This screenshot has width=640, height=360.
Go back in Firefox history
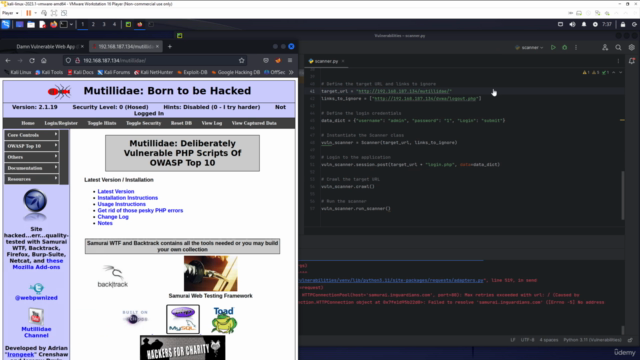pyautogui.click(x=8, y=60)
